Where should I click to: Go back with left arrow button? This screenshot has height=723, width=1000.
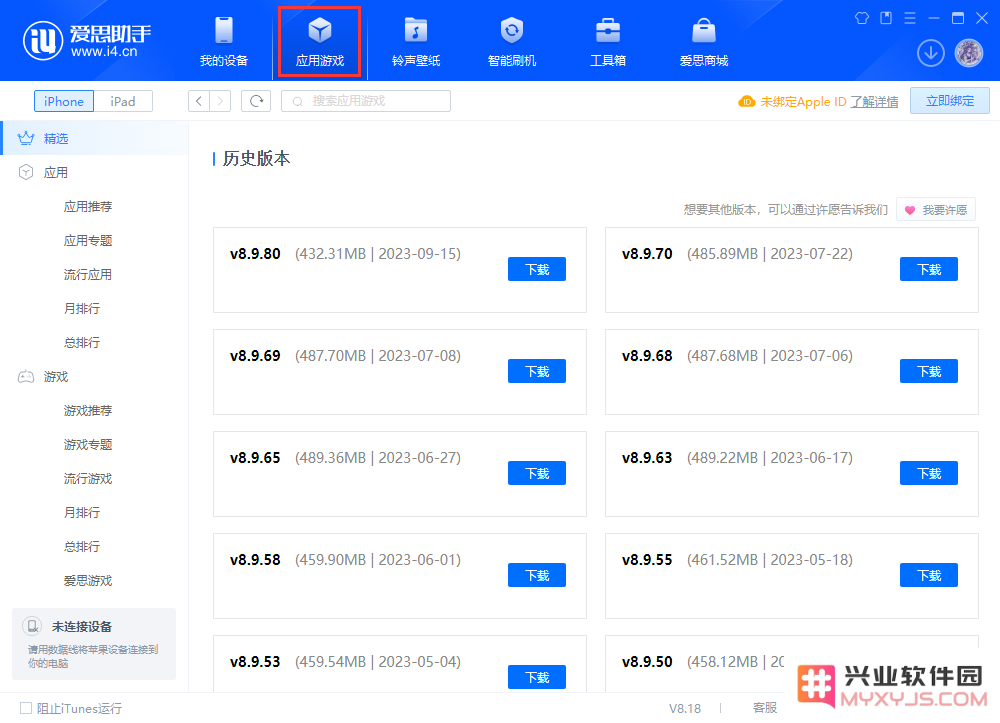pyautogui.click(x=199, y=101)
